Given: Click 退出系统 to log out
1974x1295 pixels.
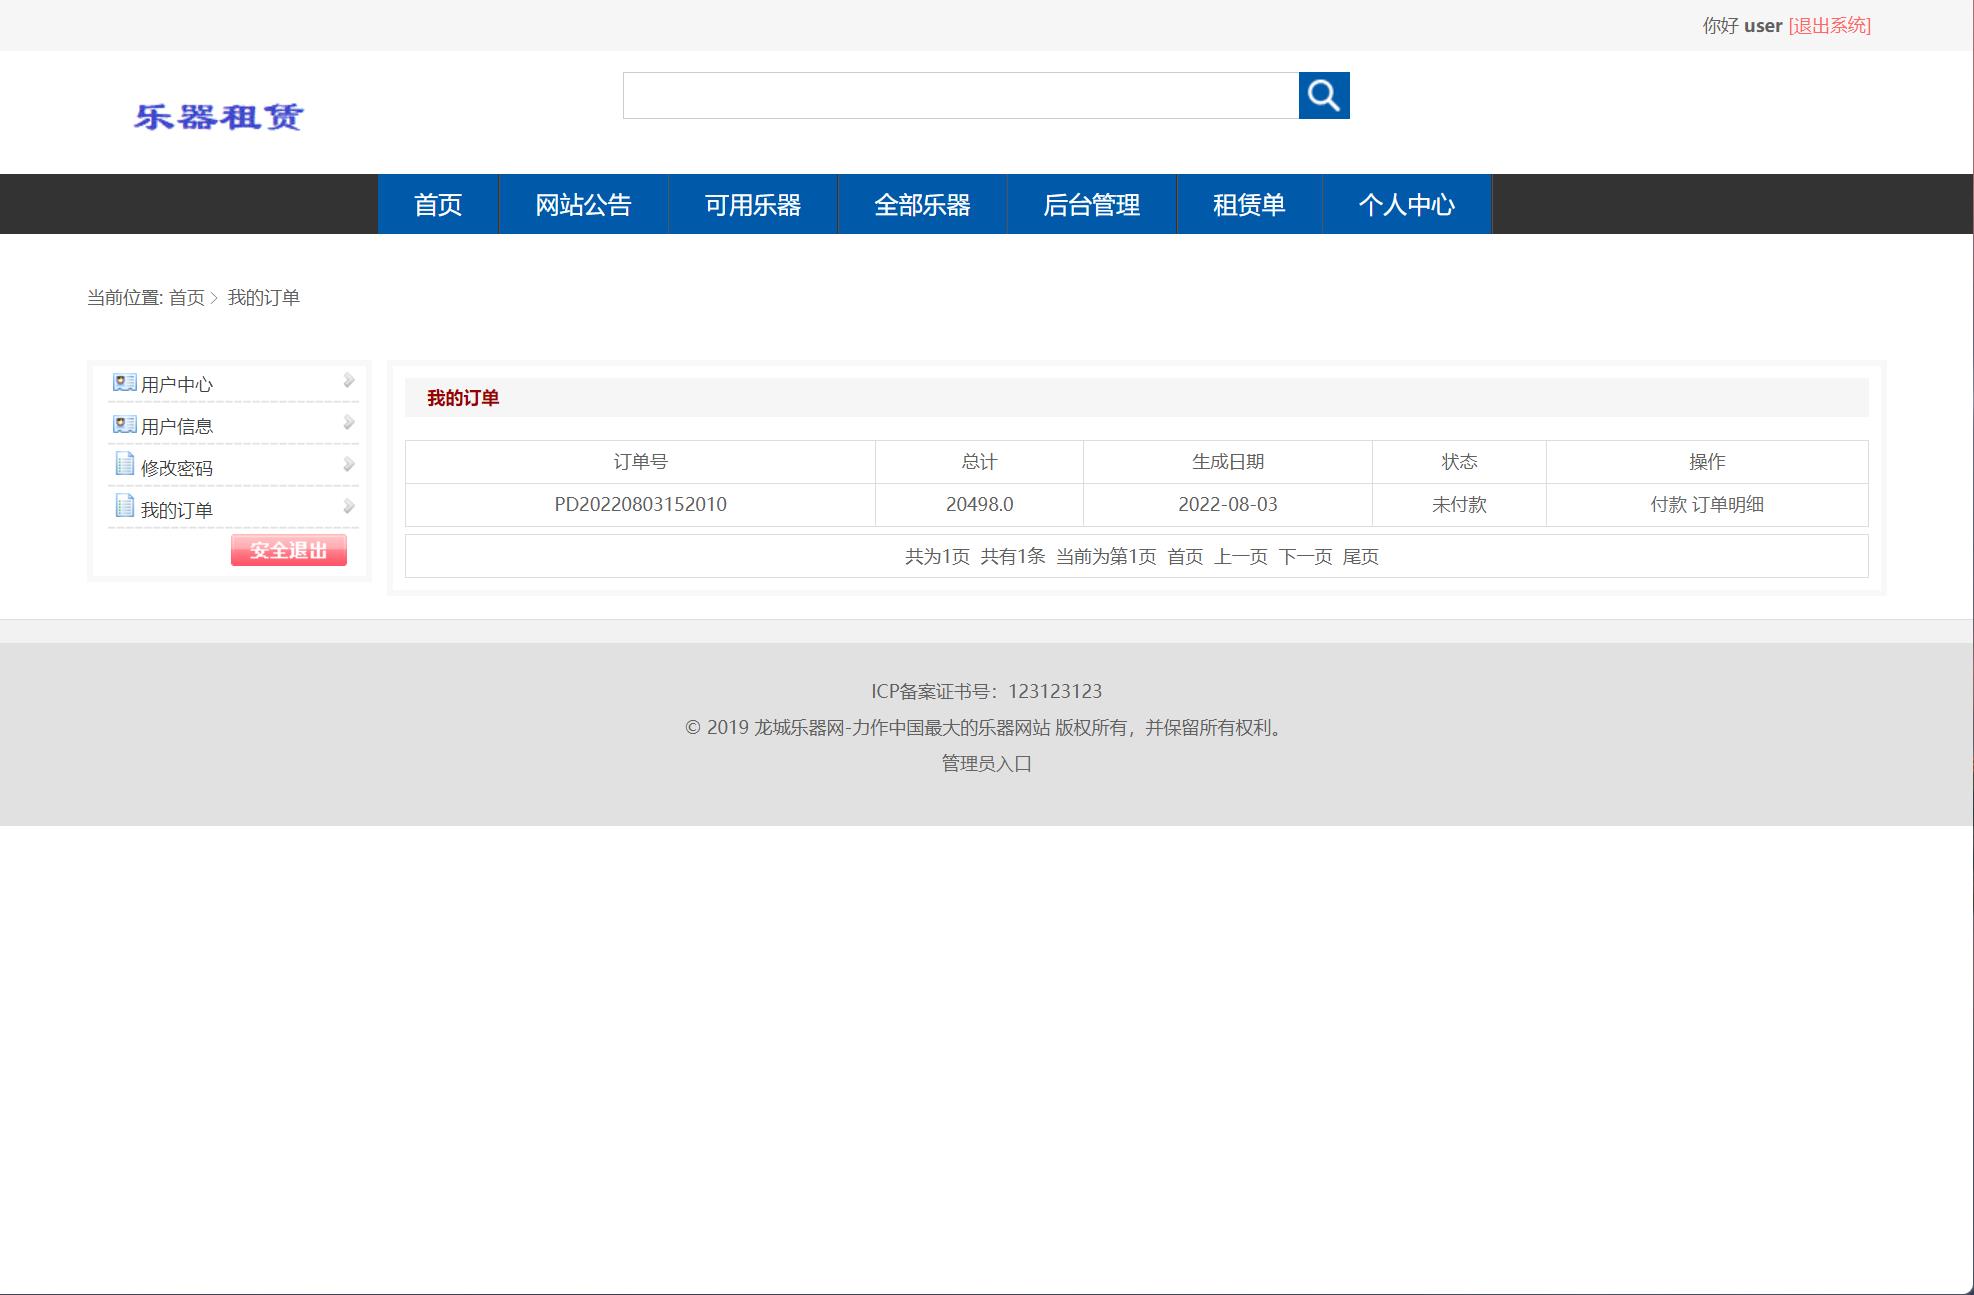Looking at the screenshot, I should click(1827, 25).
